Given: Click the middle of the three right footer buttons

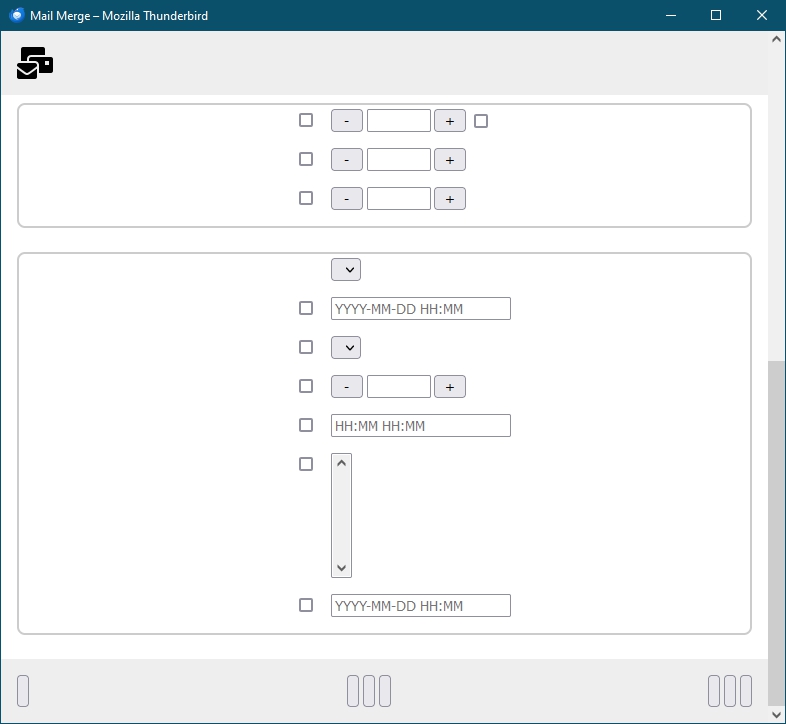Looking at the screenshot, I should click(730, 691).
